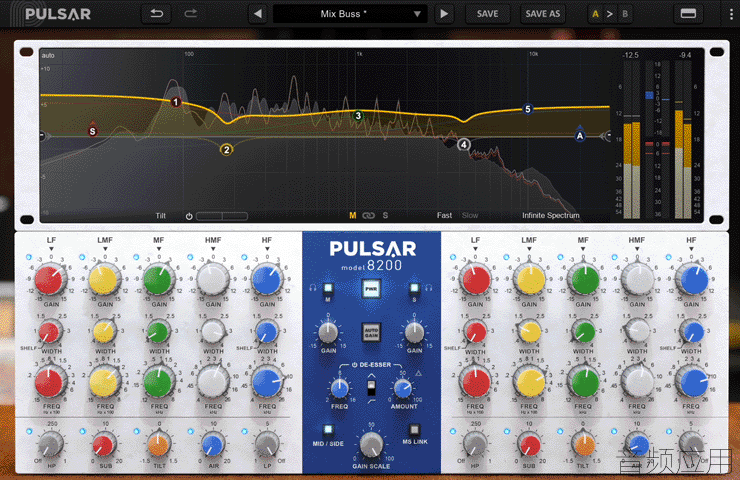Open the LF type arrow in left EQ section
This screenshot has height=480, width=740.
(51, 249)
